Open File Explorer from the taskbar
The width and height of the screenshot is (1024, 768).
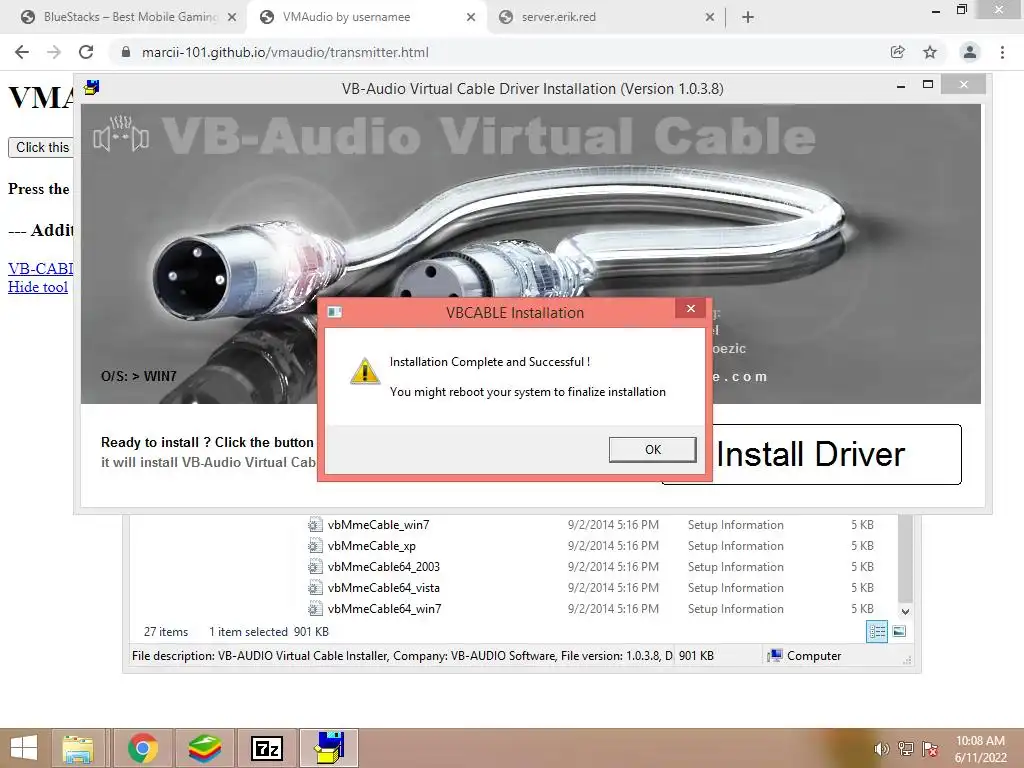(x=78, y=748)
